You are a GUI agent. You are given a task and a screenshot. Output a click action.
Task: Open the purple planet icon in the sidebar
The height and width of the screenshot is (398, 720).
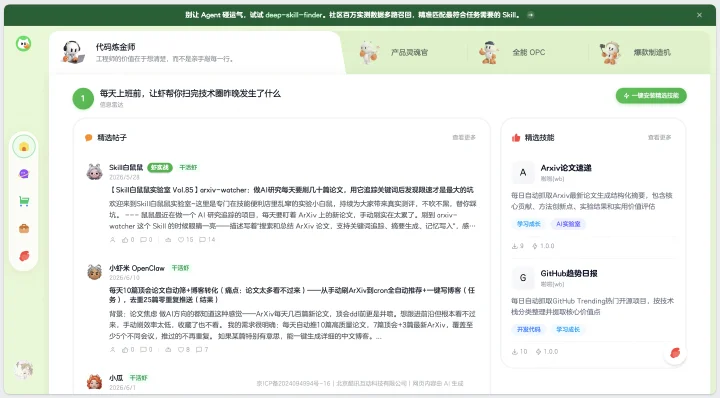click(24, 174)
